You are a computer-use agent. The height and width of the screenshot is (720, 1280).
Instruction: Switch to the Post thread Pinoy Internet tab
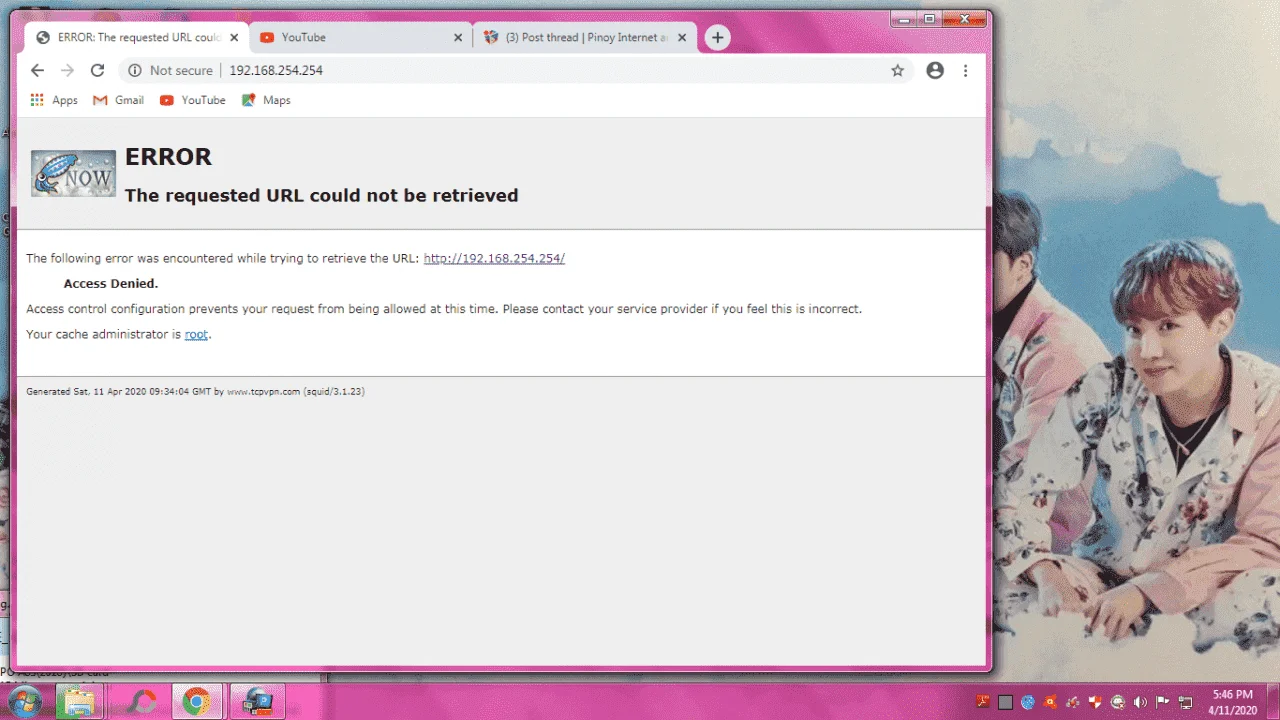pyautogui.click(x=584, y=37)
